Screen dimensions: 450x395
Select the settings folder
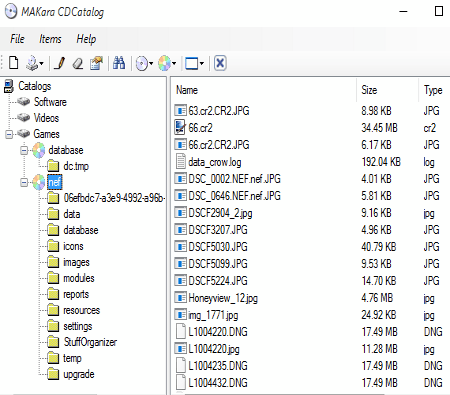coord(78,326)
